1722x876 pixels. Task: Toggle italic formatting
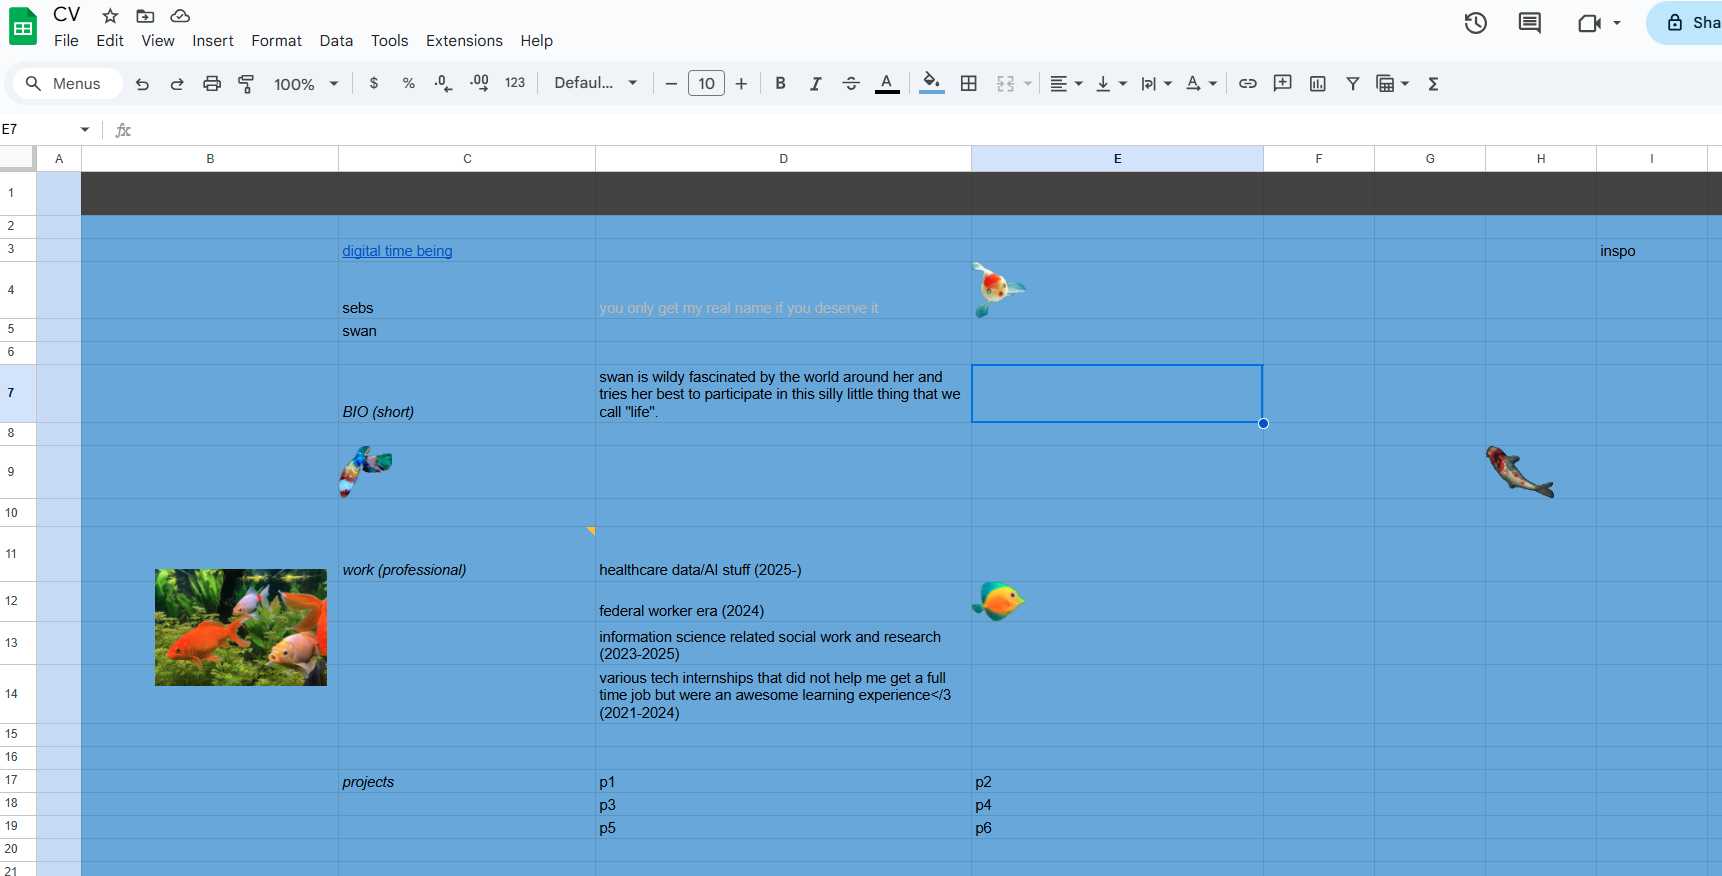pyautogui.click(x=815, y=84)
